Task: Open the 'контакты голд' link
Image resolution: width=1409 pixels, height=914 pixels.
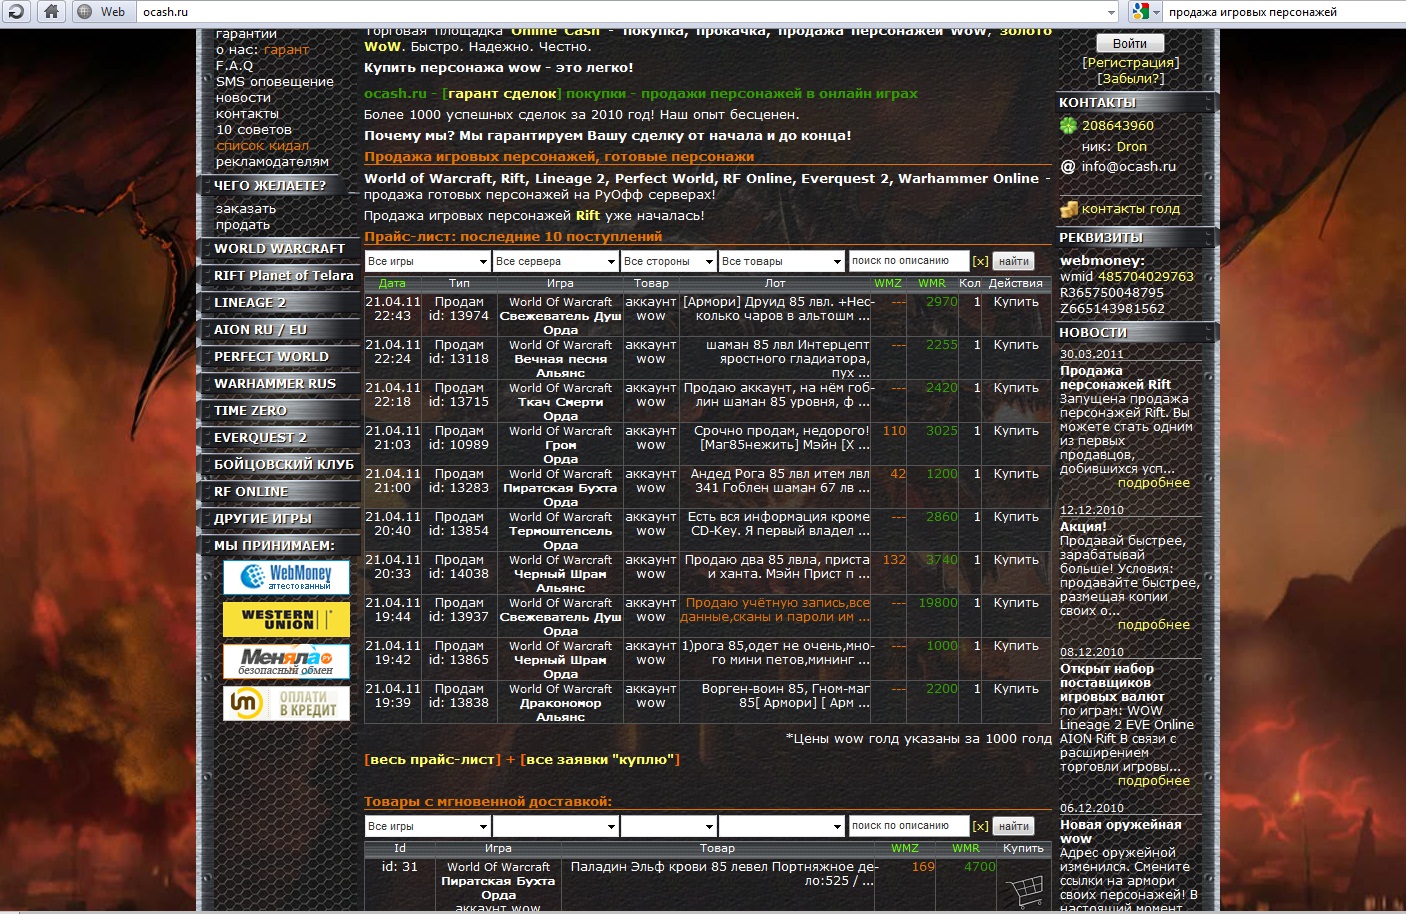Action: point(1131,209)
